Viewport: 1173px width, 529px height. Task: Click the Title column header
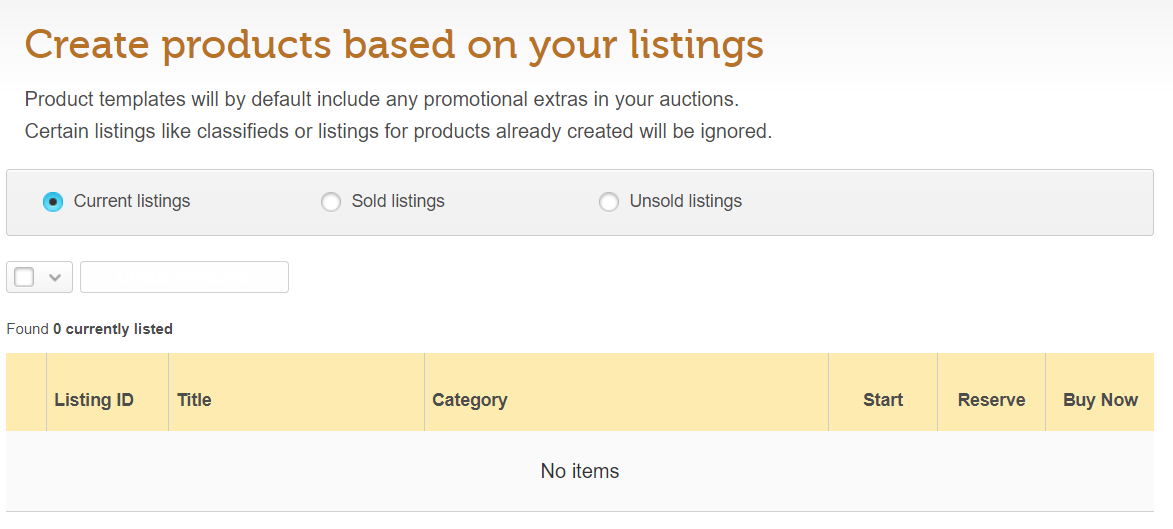194,400
